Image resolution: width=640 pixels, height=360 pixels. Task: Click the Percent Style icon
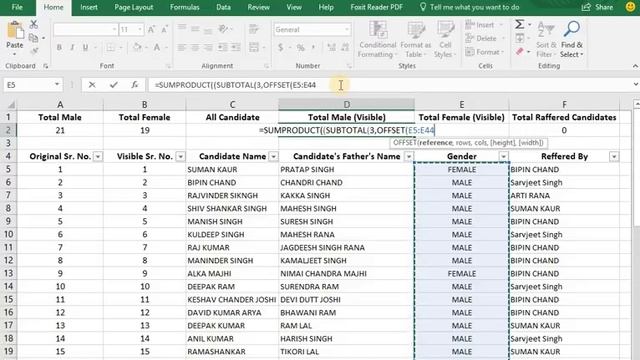tap(300, 47)
